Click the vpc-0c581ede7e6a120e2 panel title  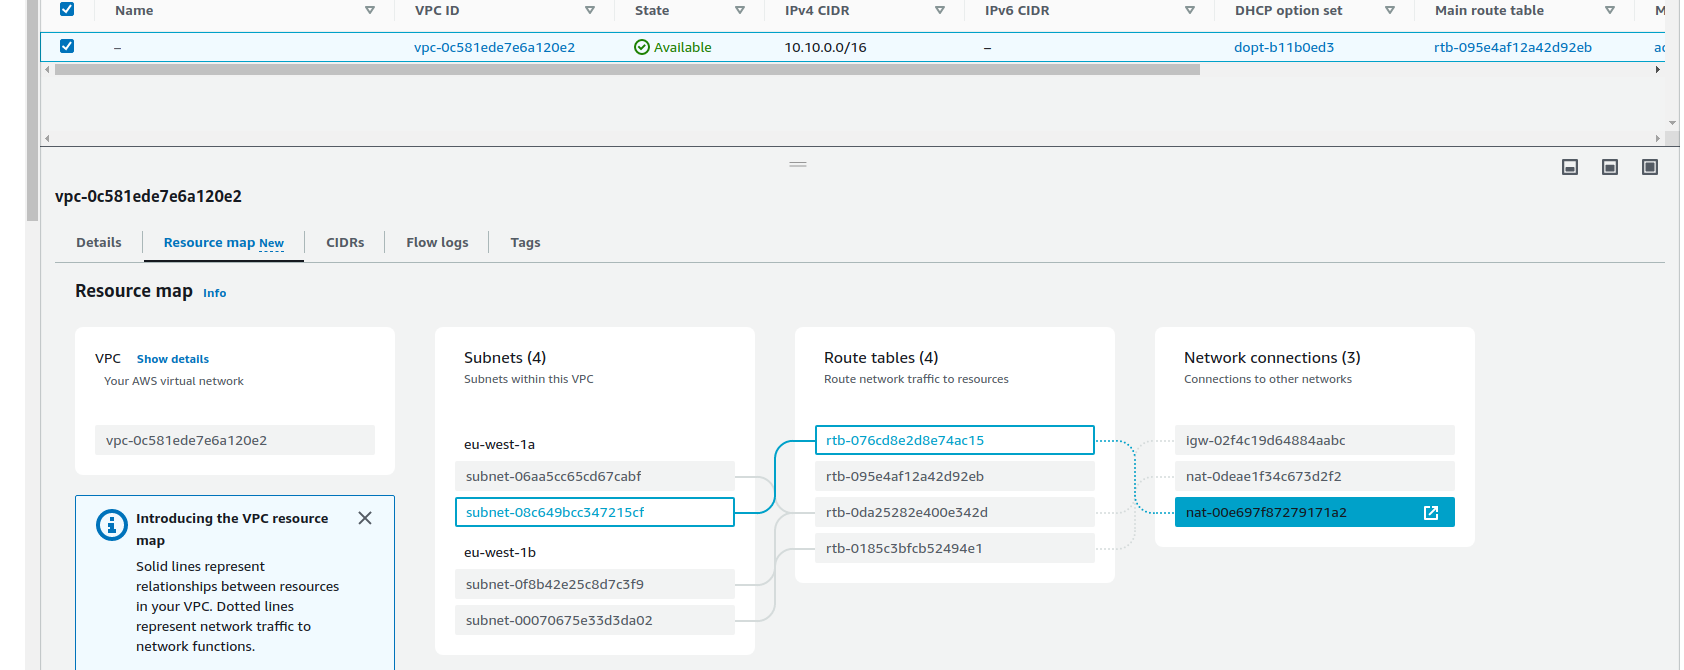coord(148,196)
